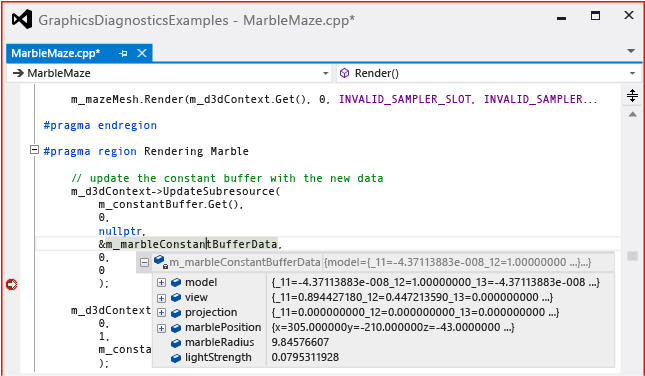Image resolution: width=645 pixels, height=376 pixels.
Task: Expand the projection member
Action: [x=162, y=313]
